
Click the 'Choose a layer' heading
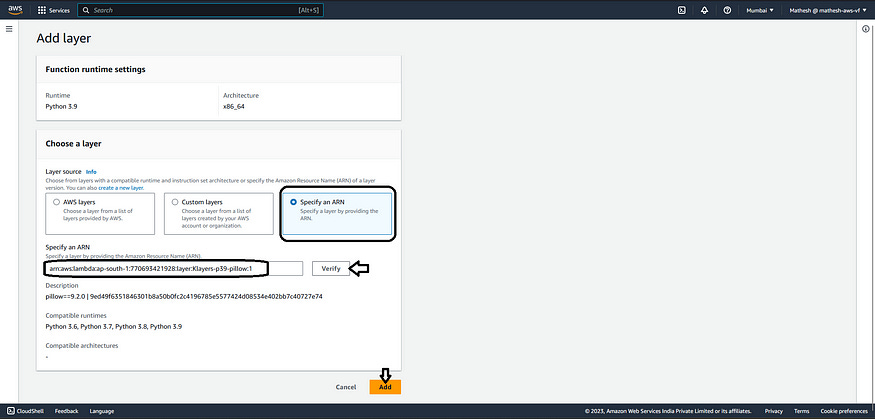[x=73, y=144]
